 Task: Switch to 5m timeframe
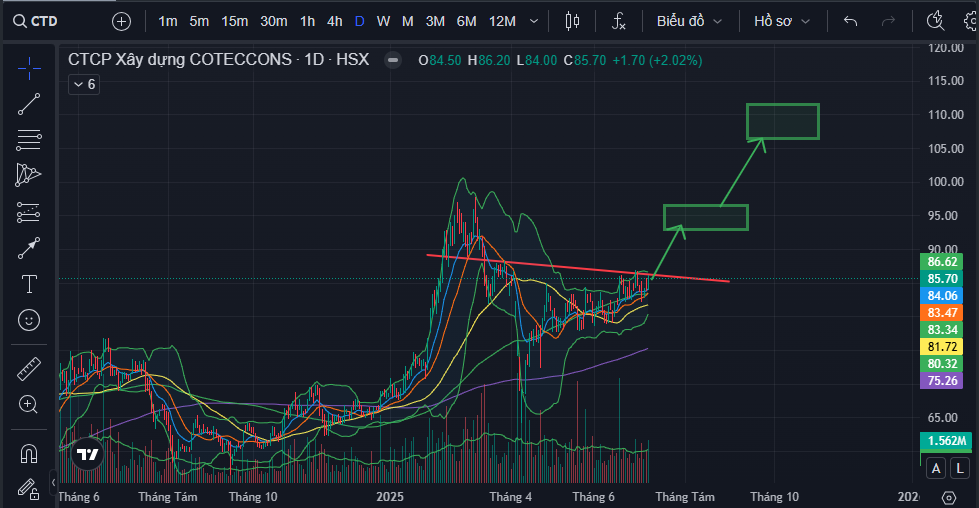coord(199,21)
